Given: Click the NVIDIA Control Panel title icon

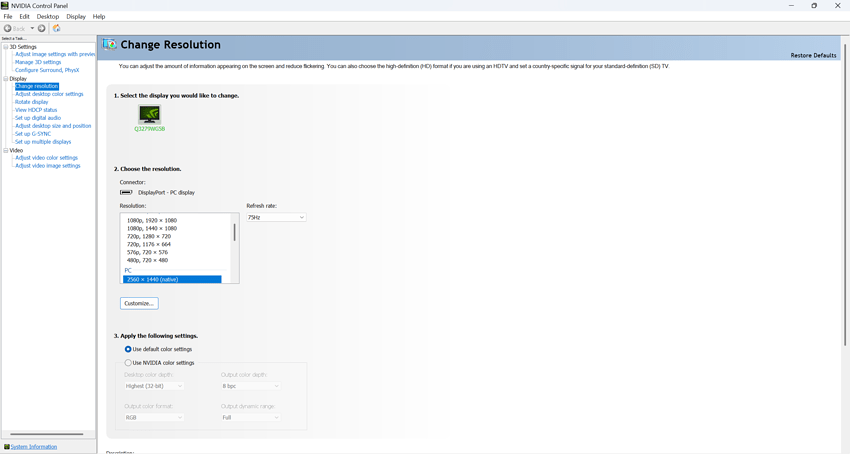Looking at the screenshot, I should tap(5, 5).
